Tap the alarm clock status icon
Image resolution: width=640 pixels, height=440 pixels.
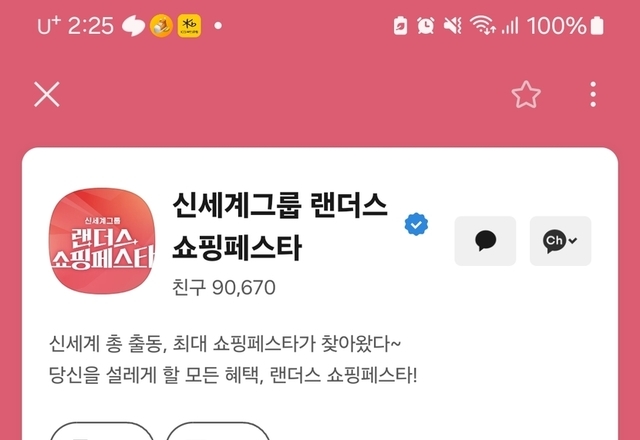pos(425,26)
